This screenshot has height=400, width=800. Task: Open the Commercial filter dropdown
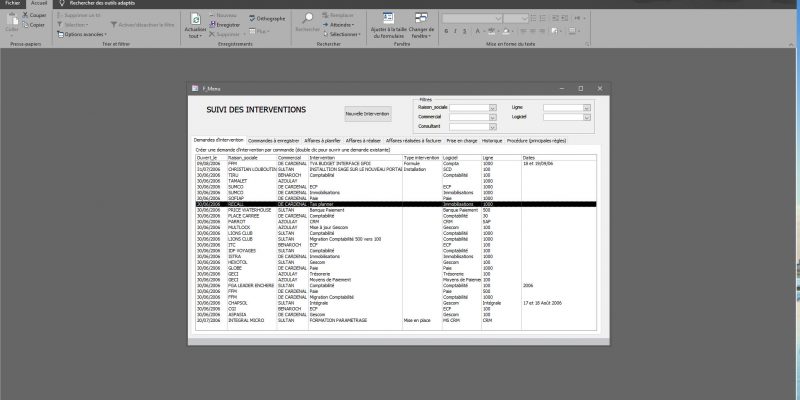[x=492, y=117]
